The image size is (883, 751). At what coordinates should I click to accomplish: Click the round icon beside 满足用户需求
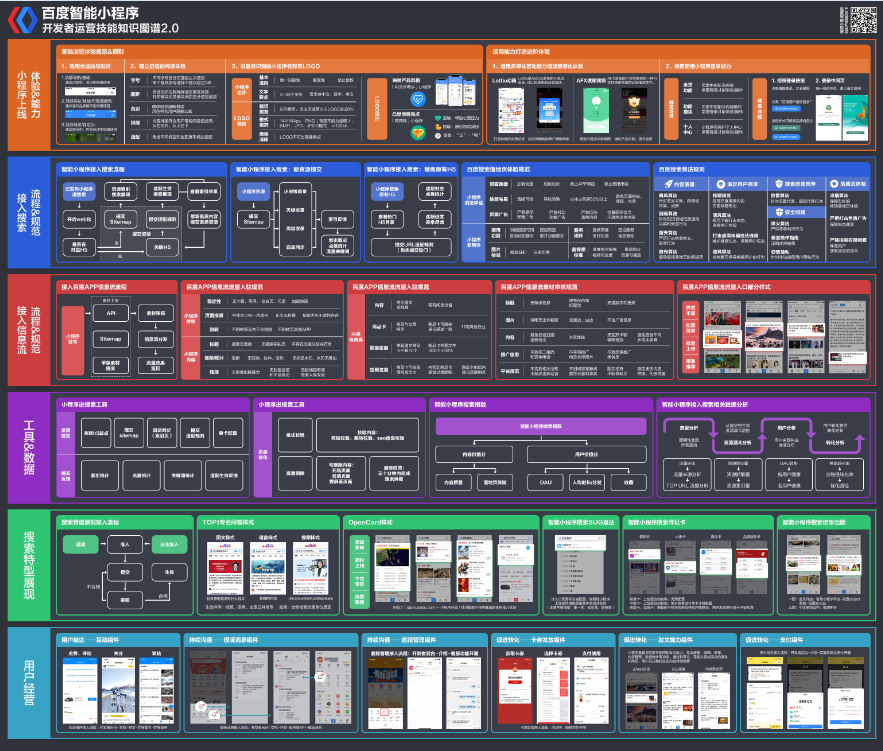point(720,184)
